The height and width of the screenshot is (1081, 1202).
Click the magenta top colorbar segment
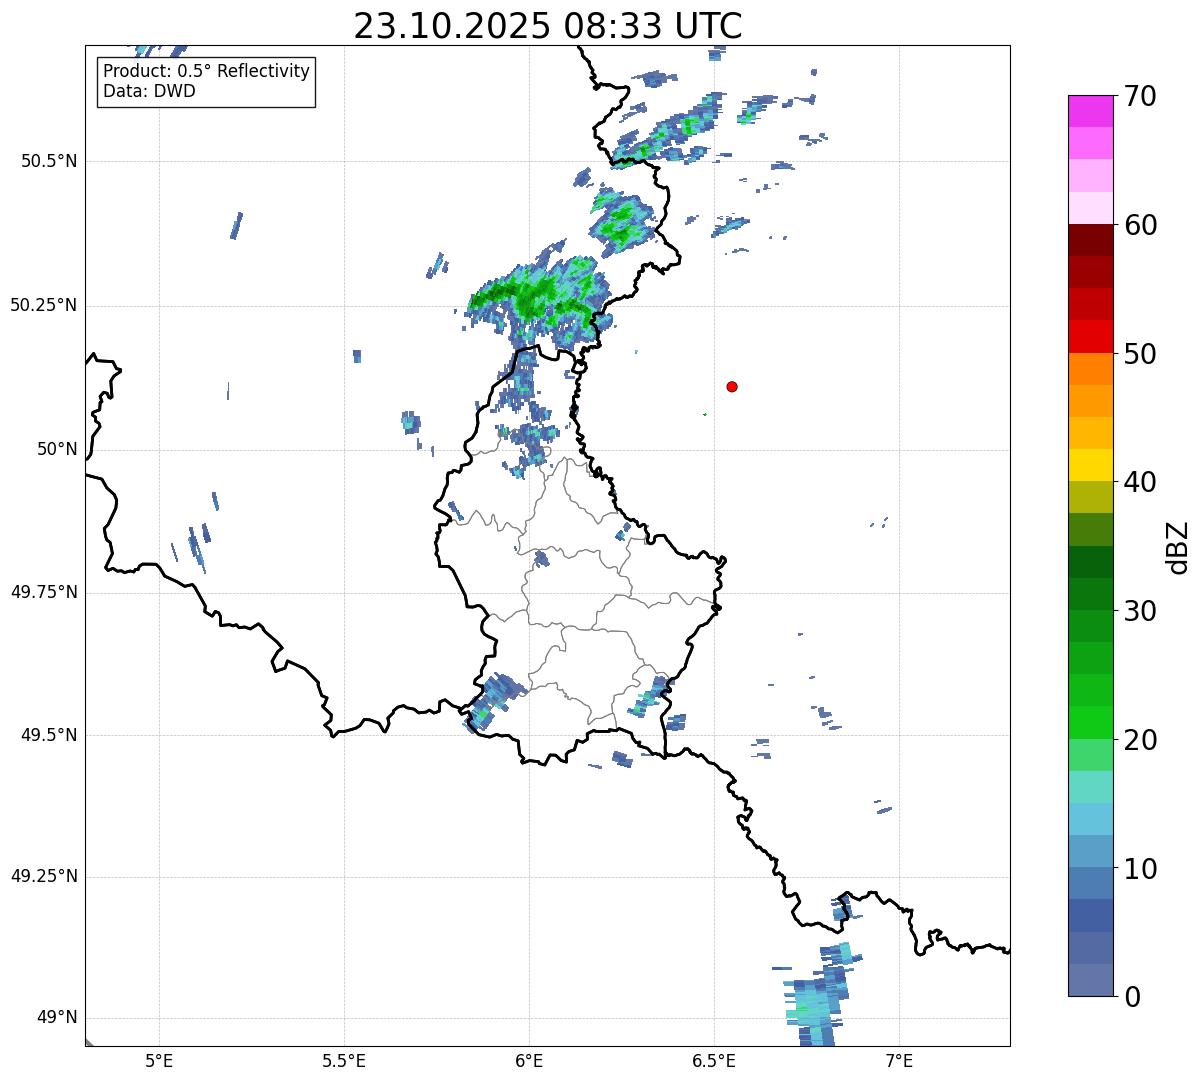click(x=1090, y=110)
